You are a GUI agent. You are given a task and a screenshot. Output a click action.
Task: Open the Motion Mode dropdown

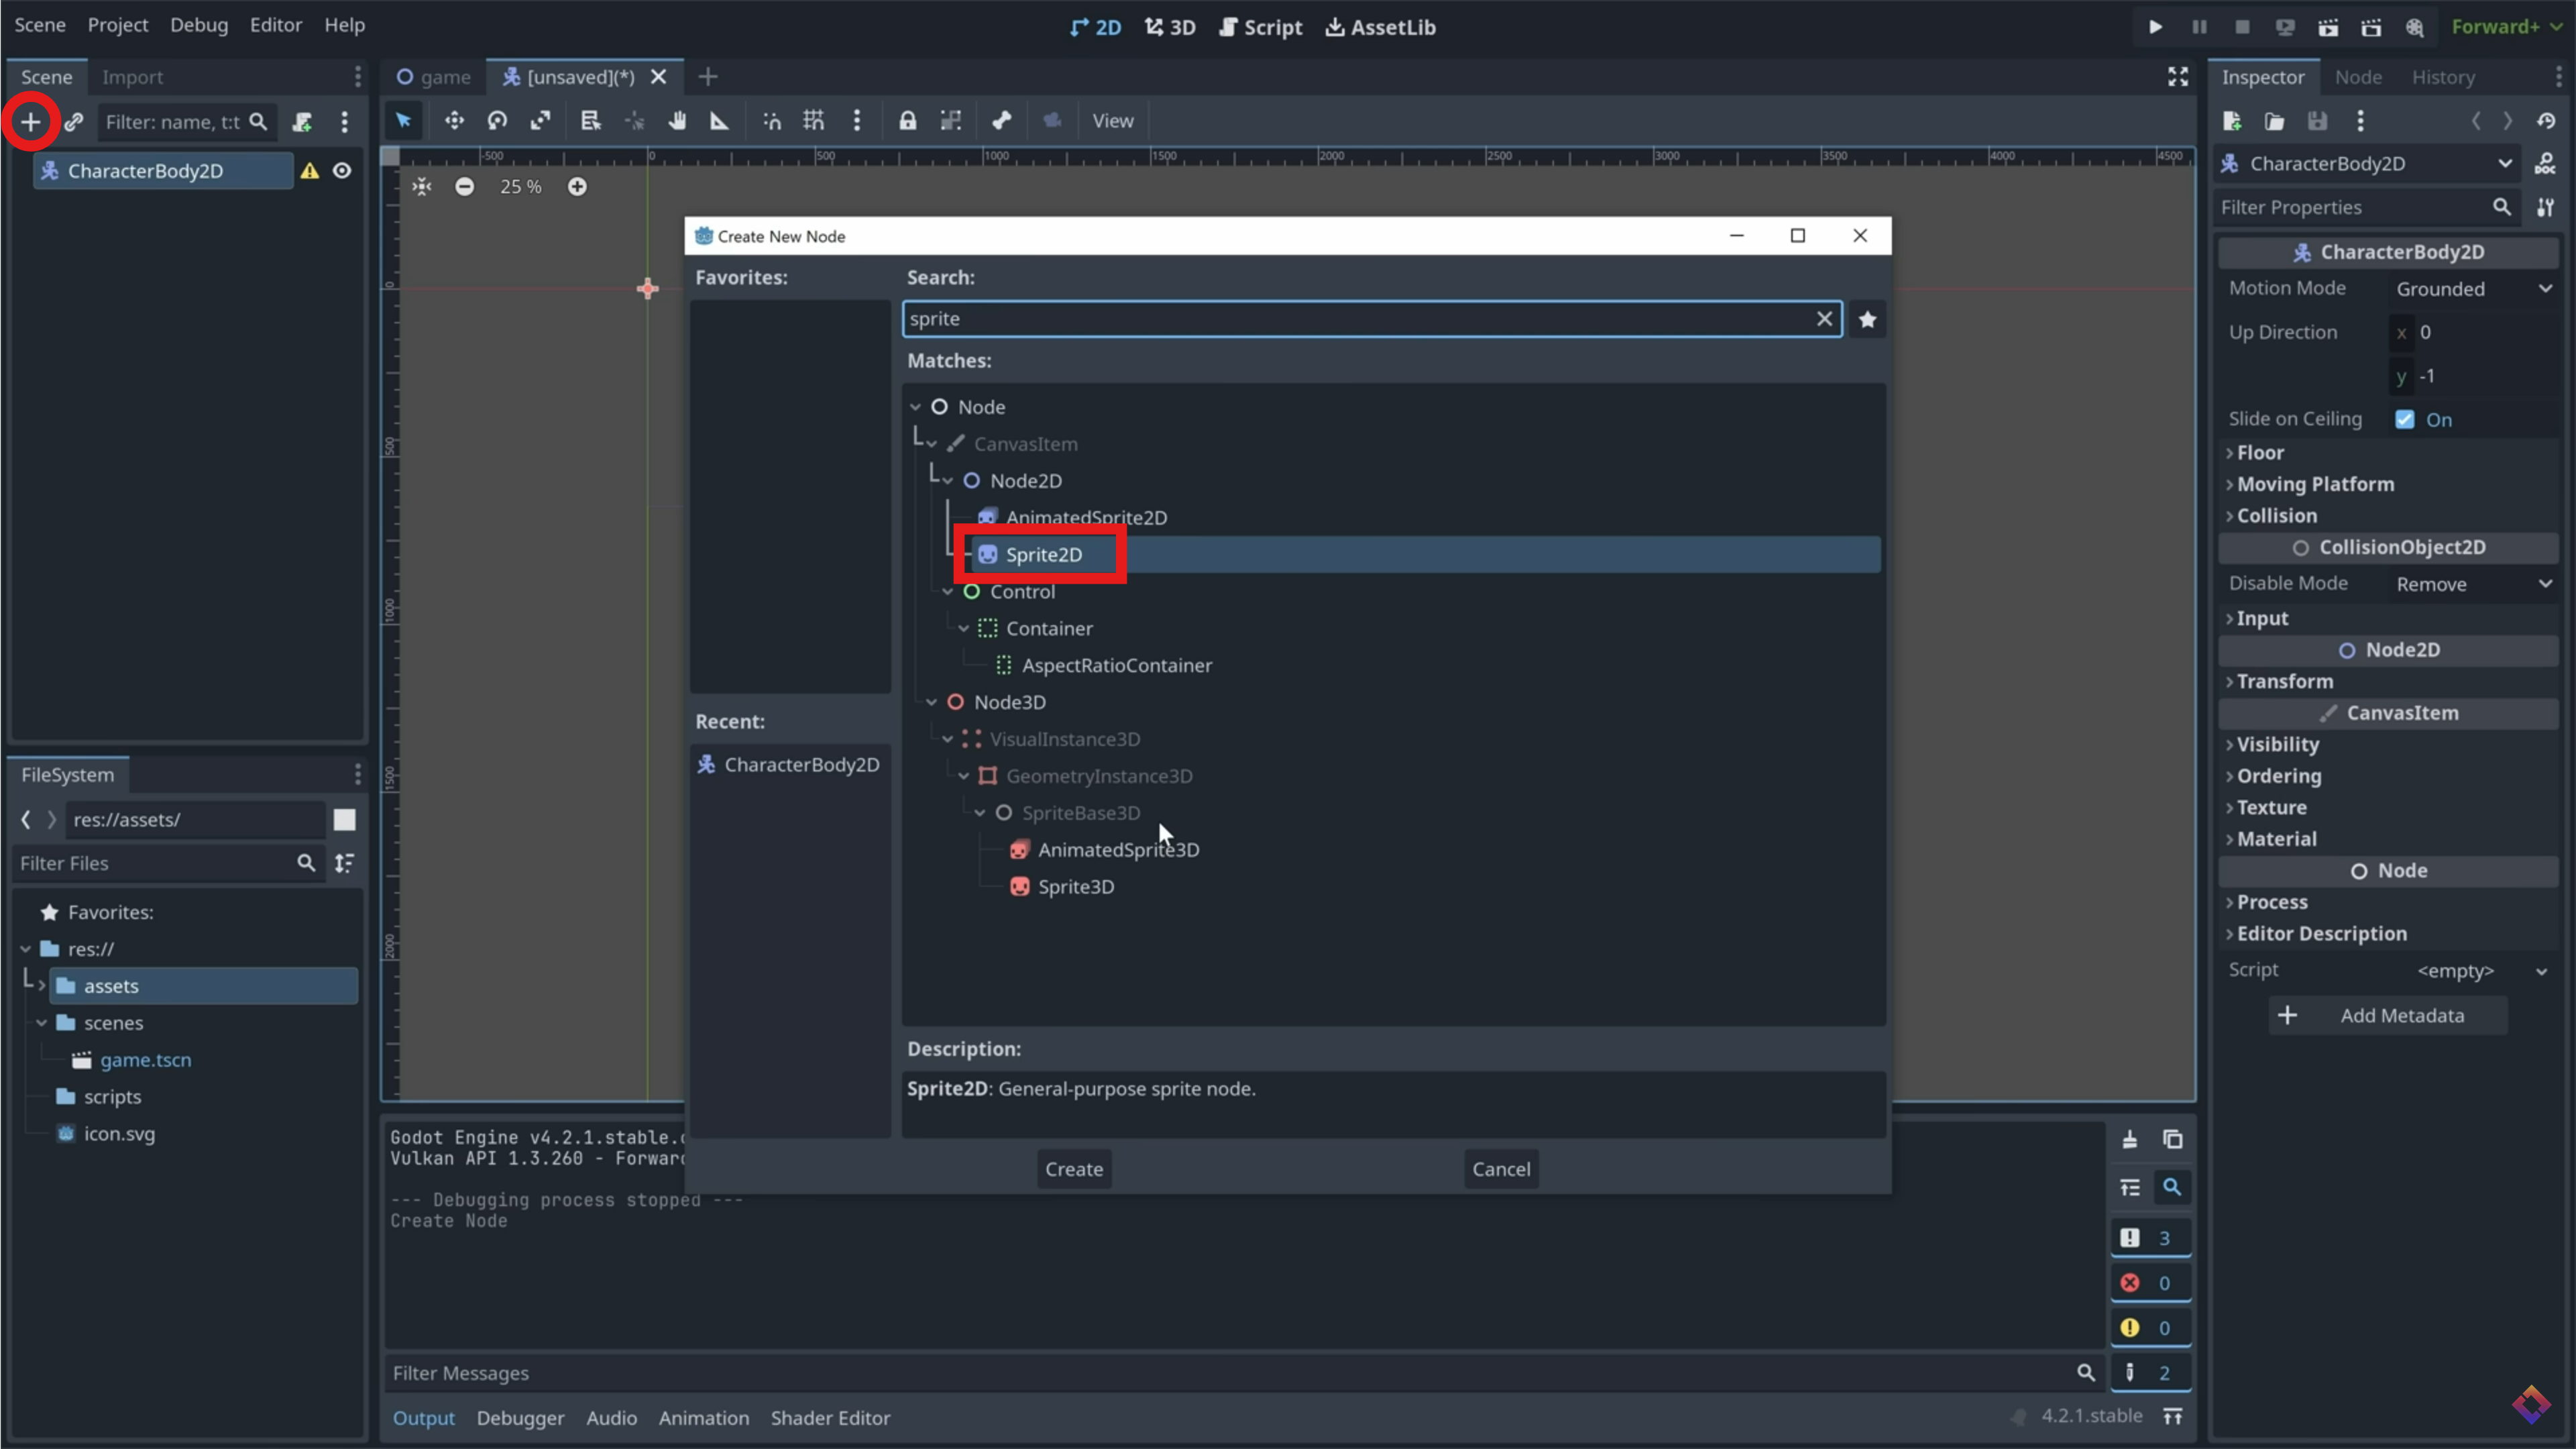2470,289
